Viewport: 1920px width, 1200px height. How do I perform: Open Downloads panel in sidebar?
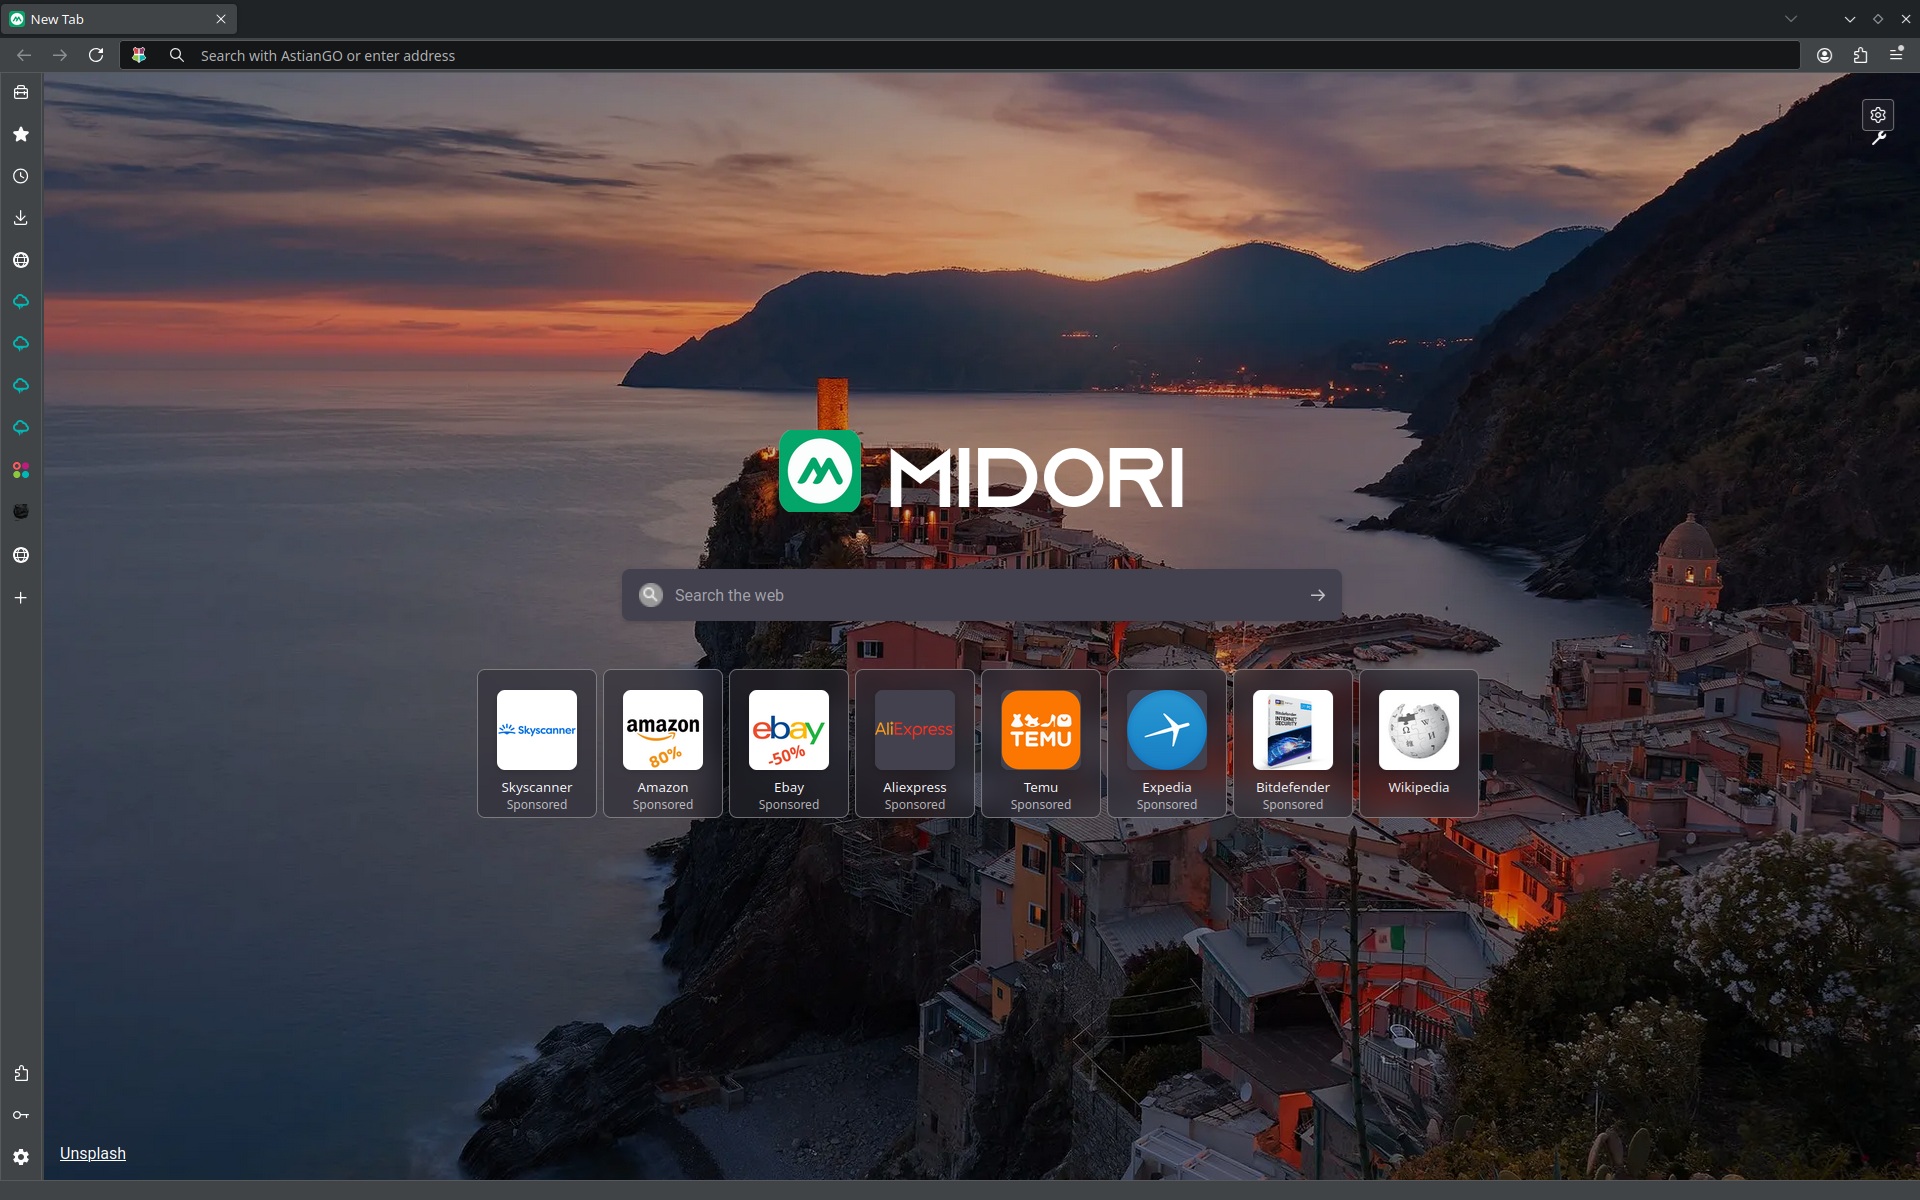[20, 218]
